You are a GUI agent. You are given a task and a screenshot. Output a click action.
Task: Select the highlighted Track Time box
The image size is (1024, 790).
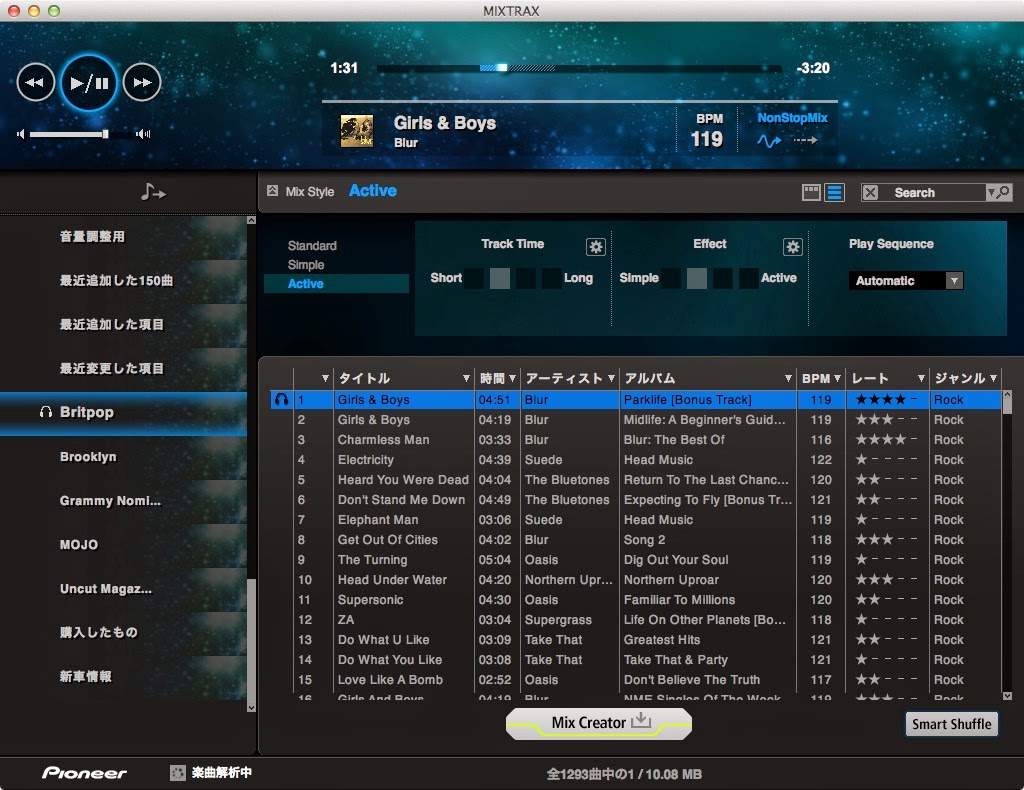(x=500, y=278)
